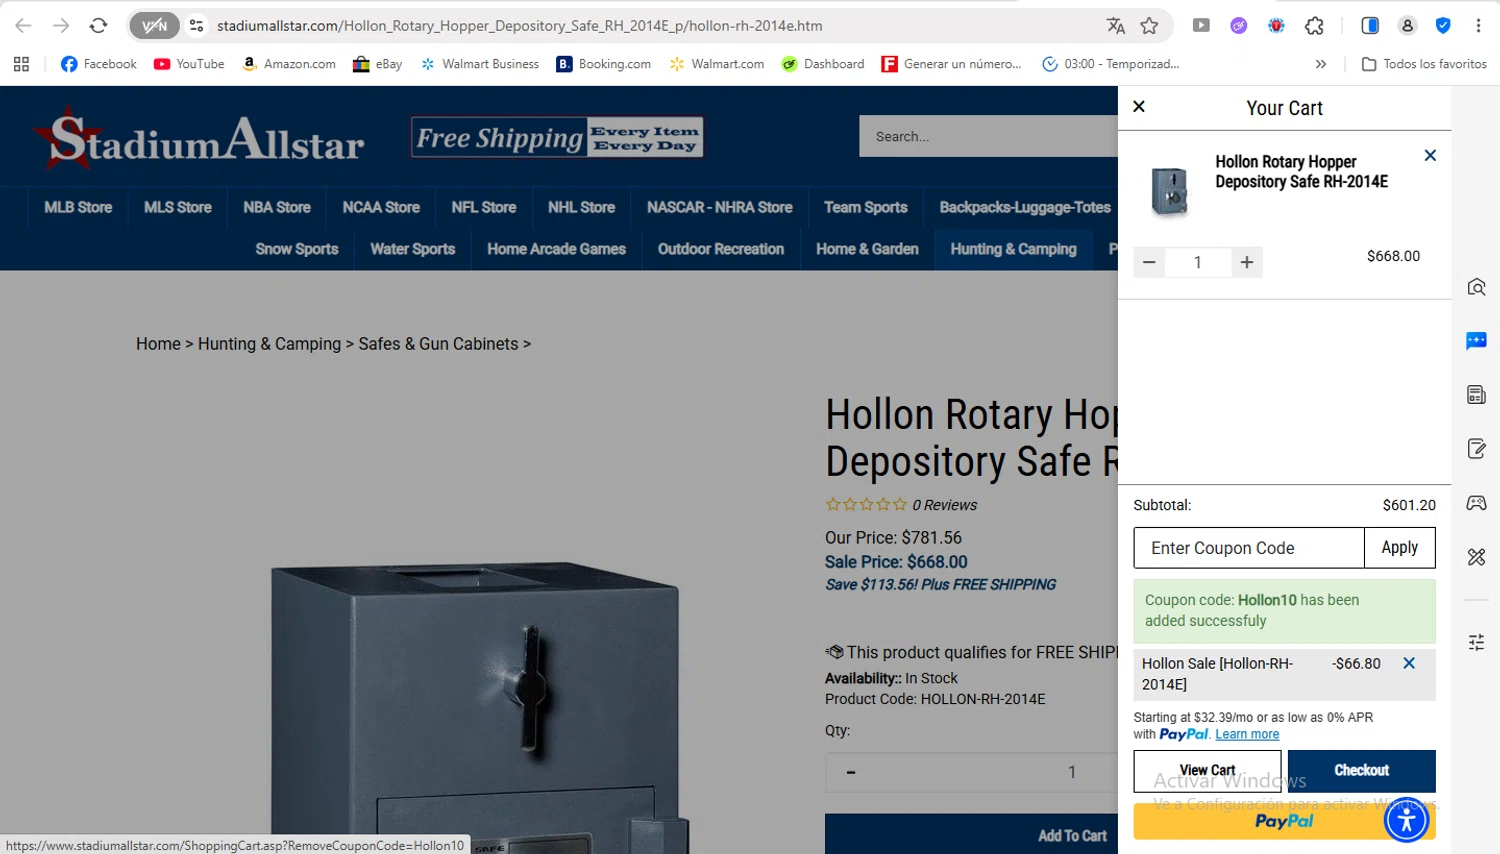The image size is (1500, 854).
Task: Click the VPN badge in address bar
Action: tap(154, 26)
